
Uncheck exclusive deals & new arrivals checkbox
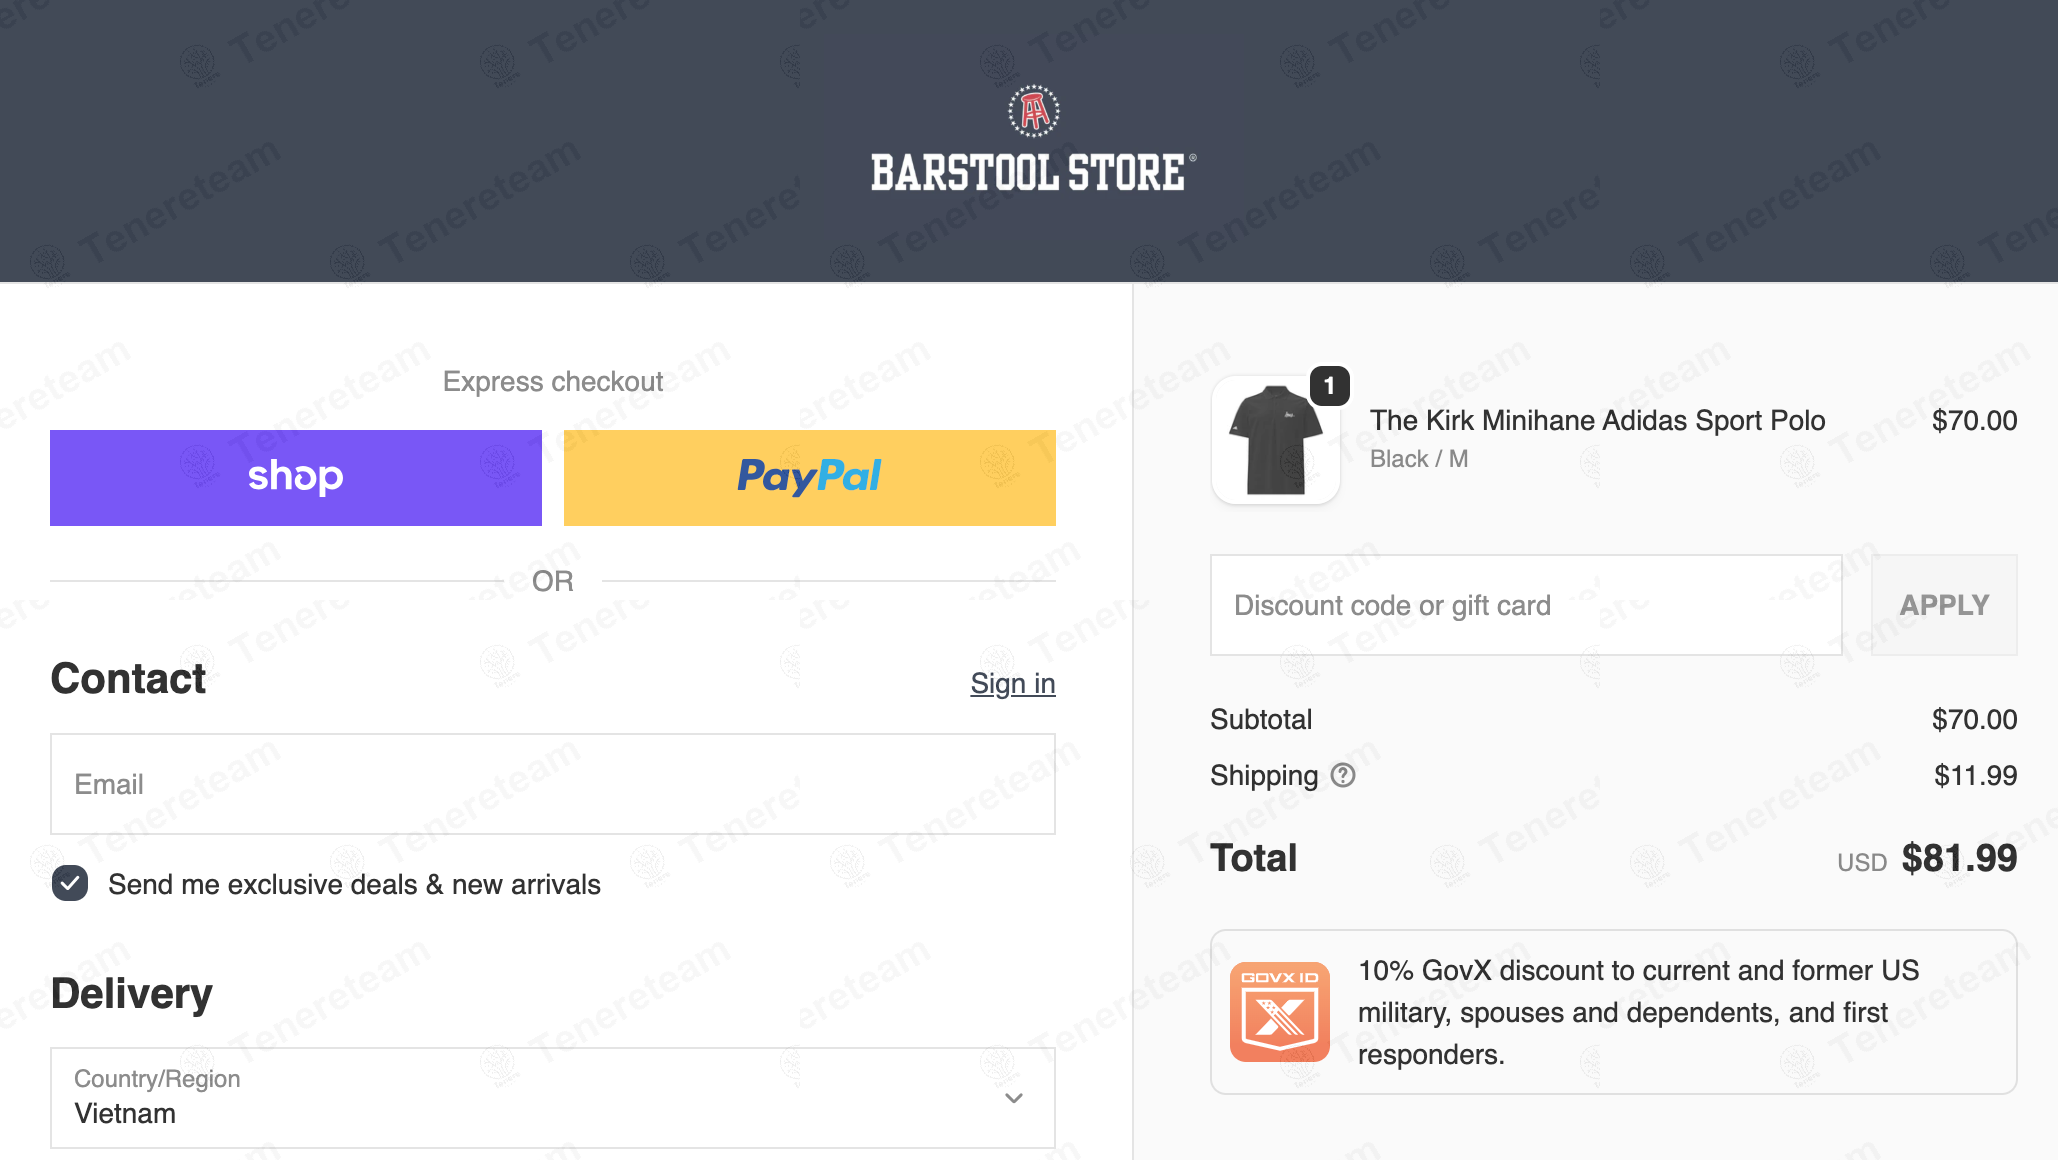click(70, 884)
